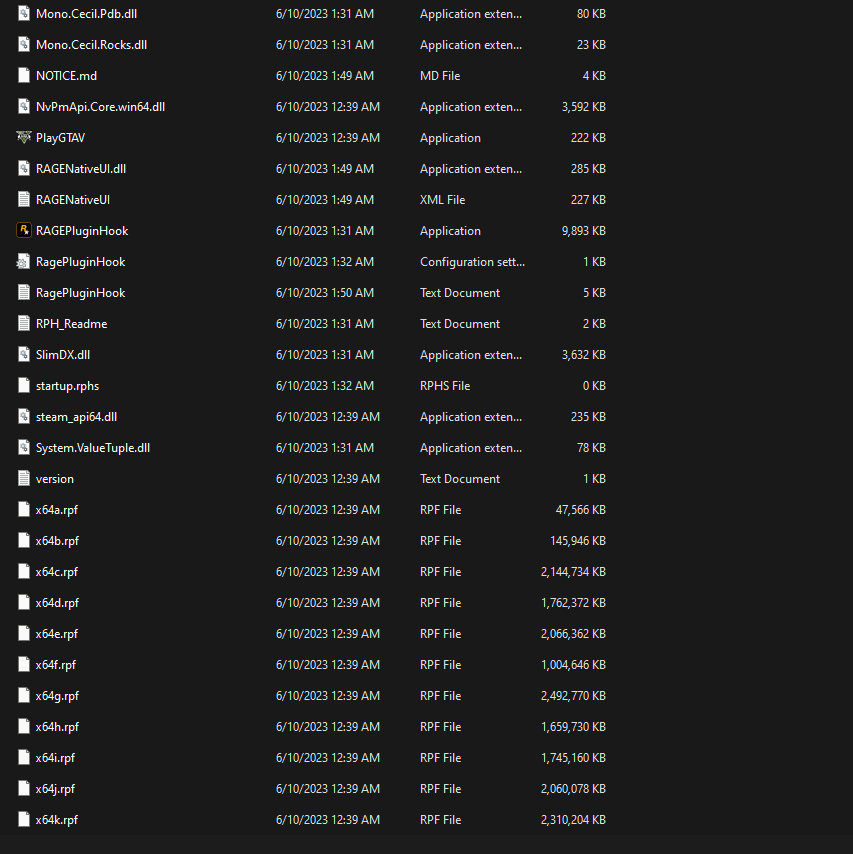Click the x64e.rpf file icon

click(23, 634)
